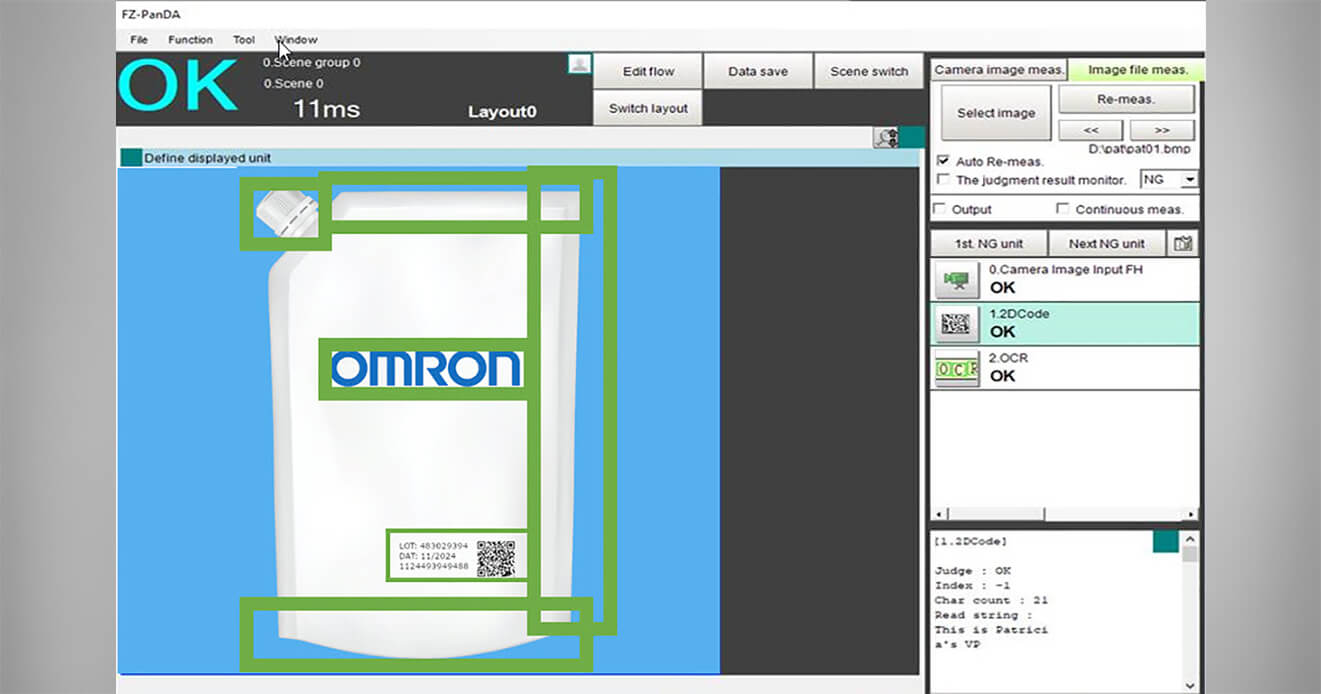Open the Window menu
1321x694 pixels.
click(296, 40)
